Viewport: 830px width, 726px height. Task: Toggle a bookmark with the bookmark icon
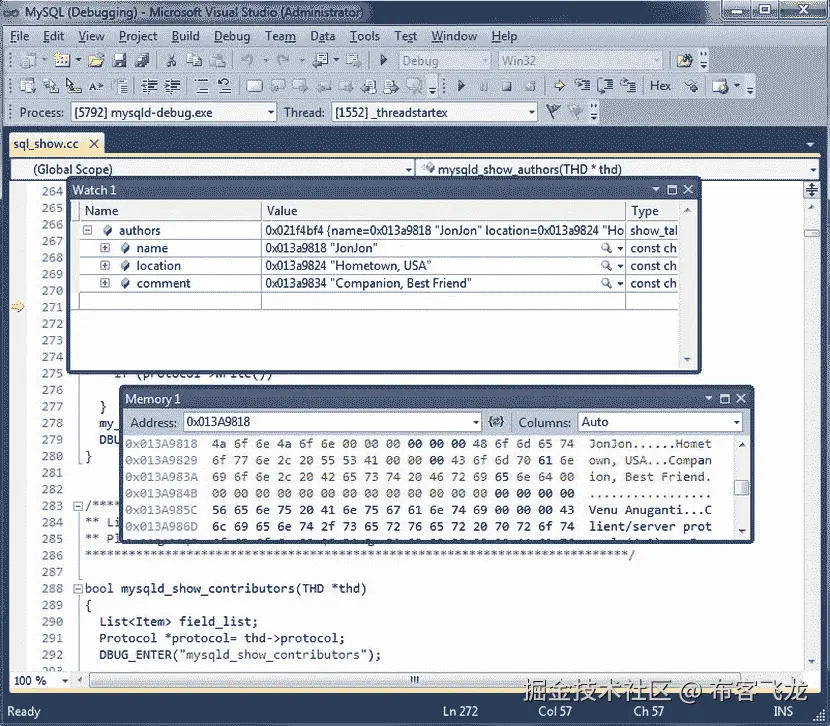click(x=254, y=86)
